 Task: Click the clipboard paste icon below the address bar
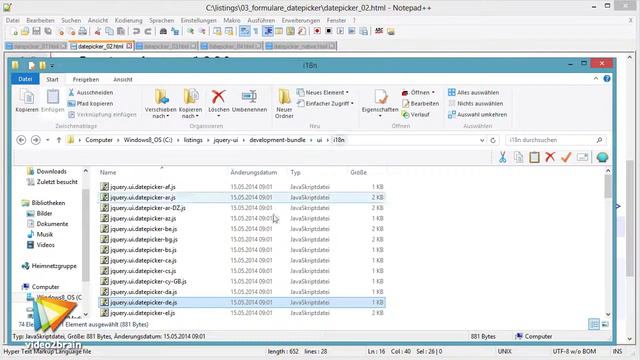(534, 157)
